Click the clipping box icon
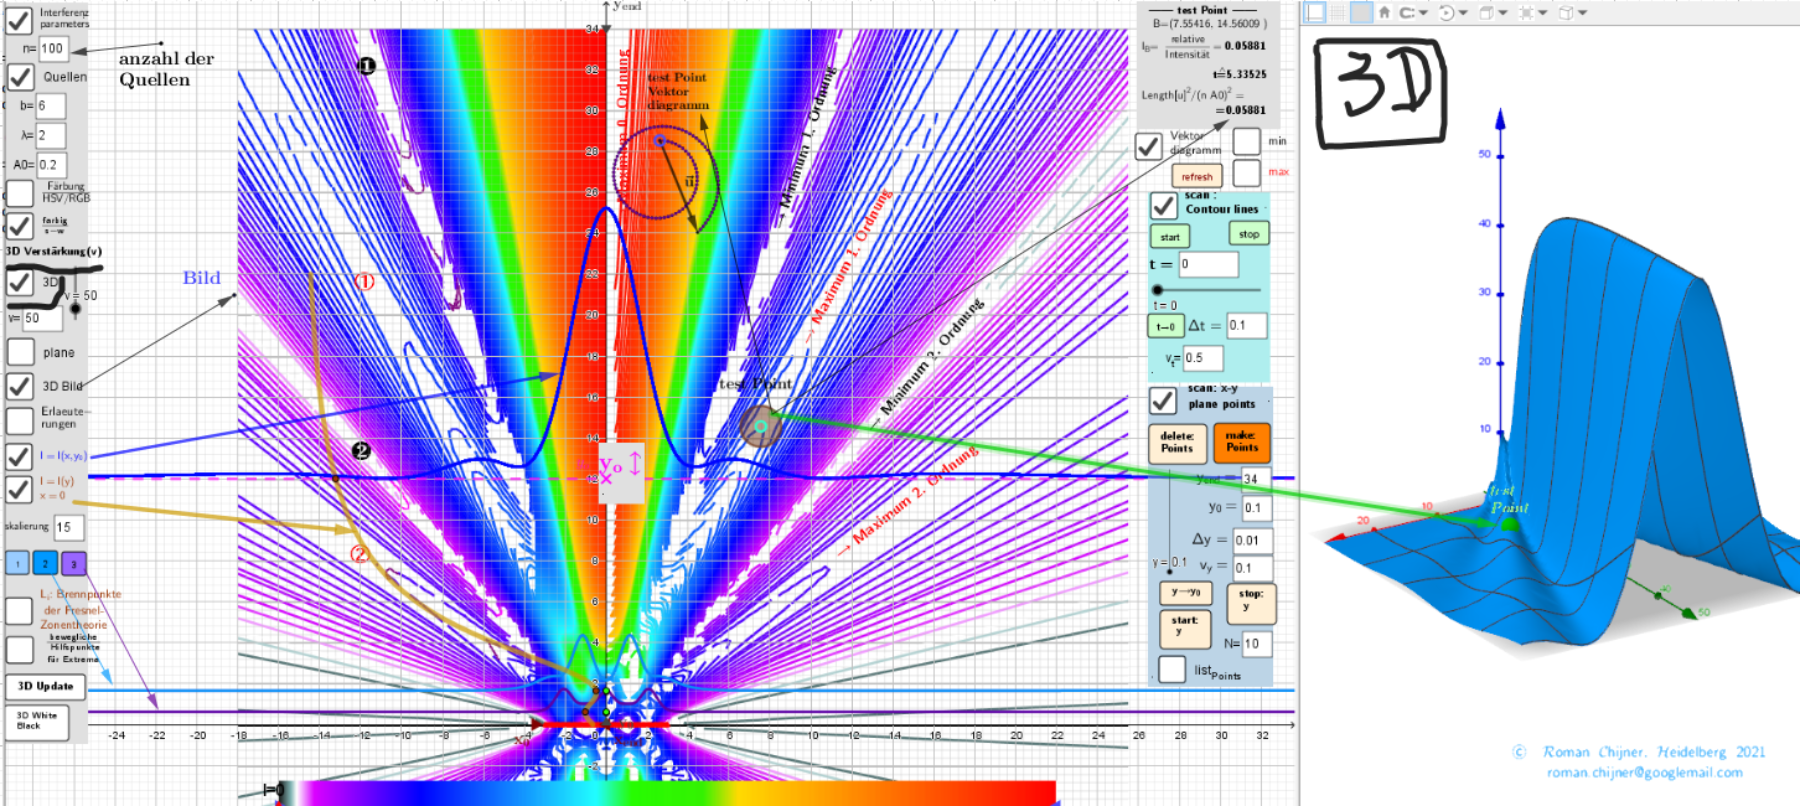This screenshot has height=806, width=1800. point(1526,12)
